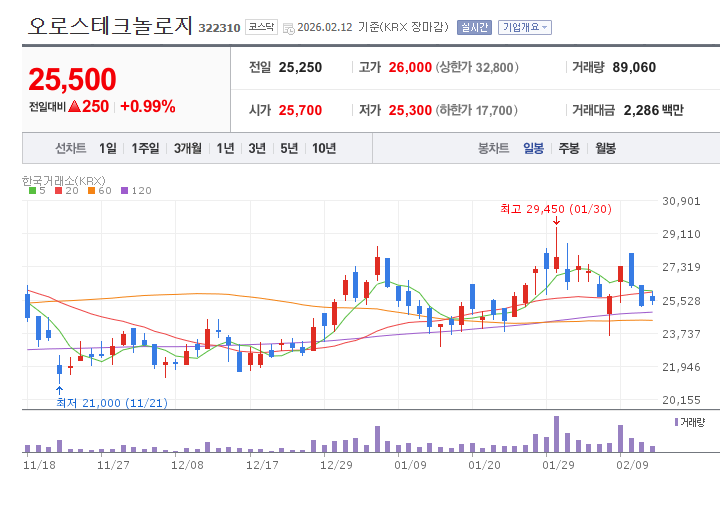720x512 pixels.
Task: Click the 12/29 date axis label
Action: (x=336, y=465)
